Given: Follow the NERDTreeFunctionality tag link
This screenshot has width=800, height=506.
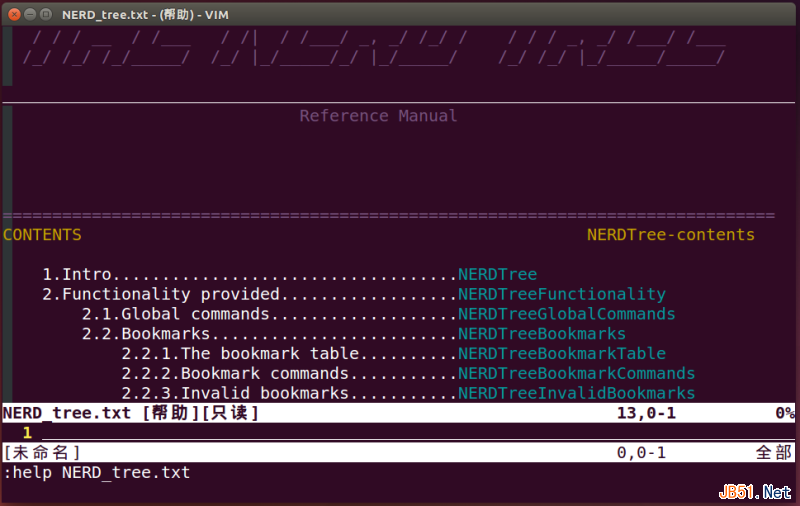Looking at the screenshot, I should 562,294.
